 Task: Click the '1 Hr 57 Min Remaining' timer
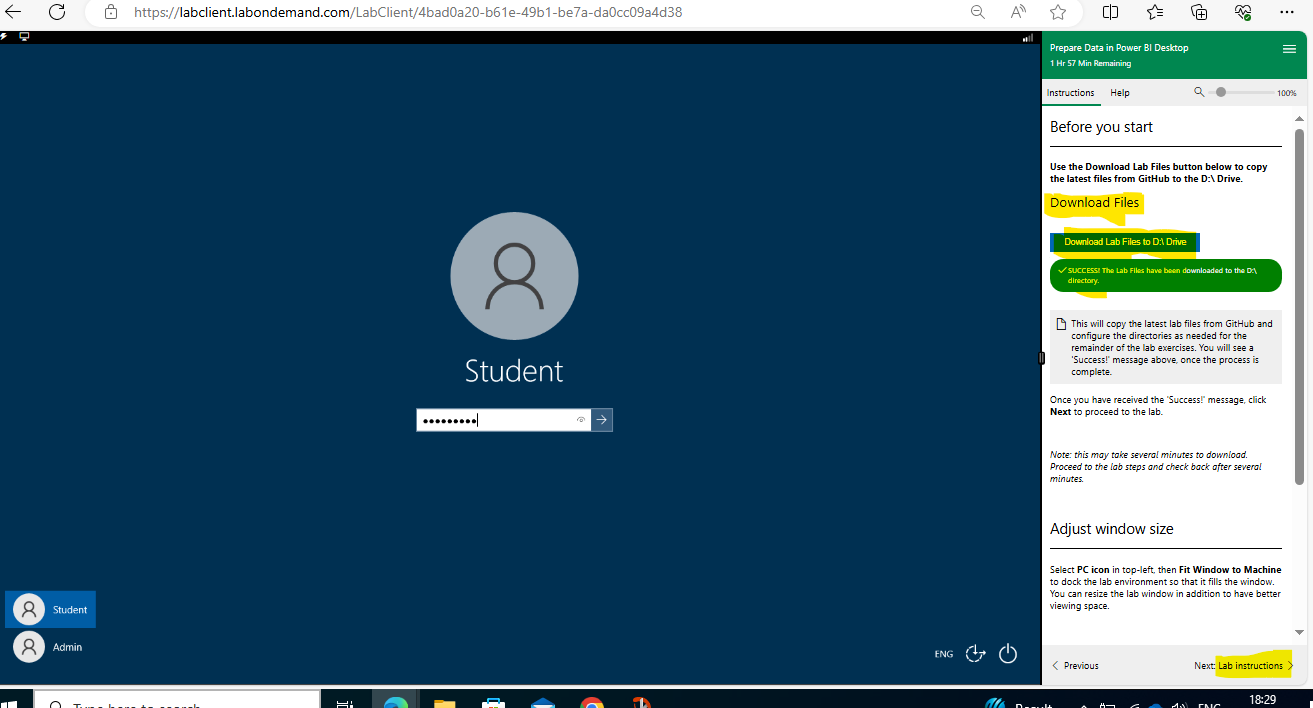[1090, 63]
